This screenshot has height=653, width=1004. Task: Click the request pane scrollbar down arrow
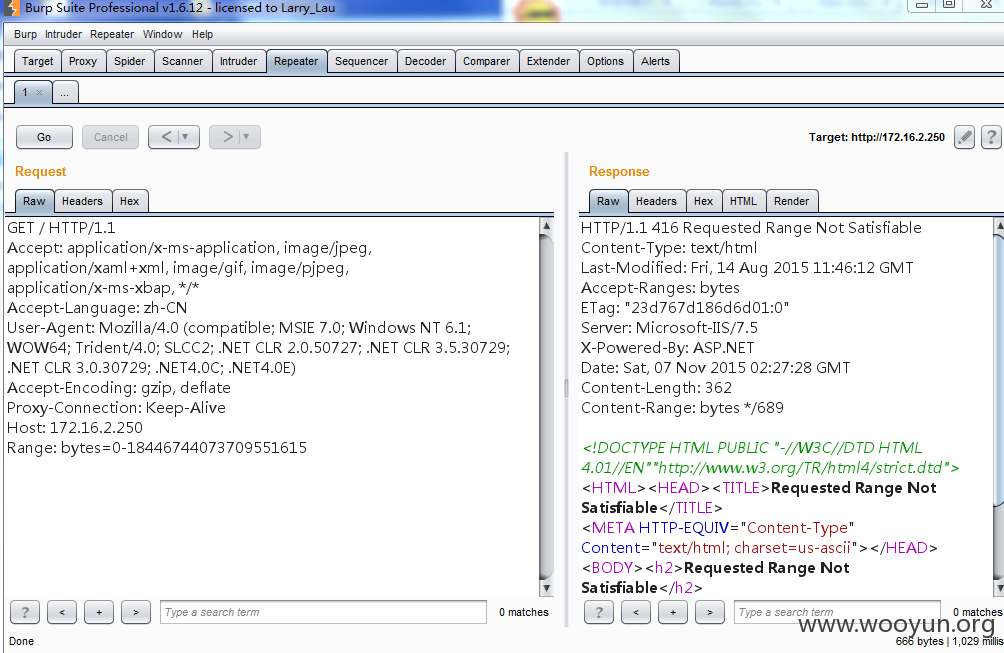[x=546, y=588]
